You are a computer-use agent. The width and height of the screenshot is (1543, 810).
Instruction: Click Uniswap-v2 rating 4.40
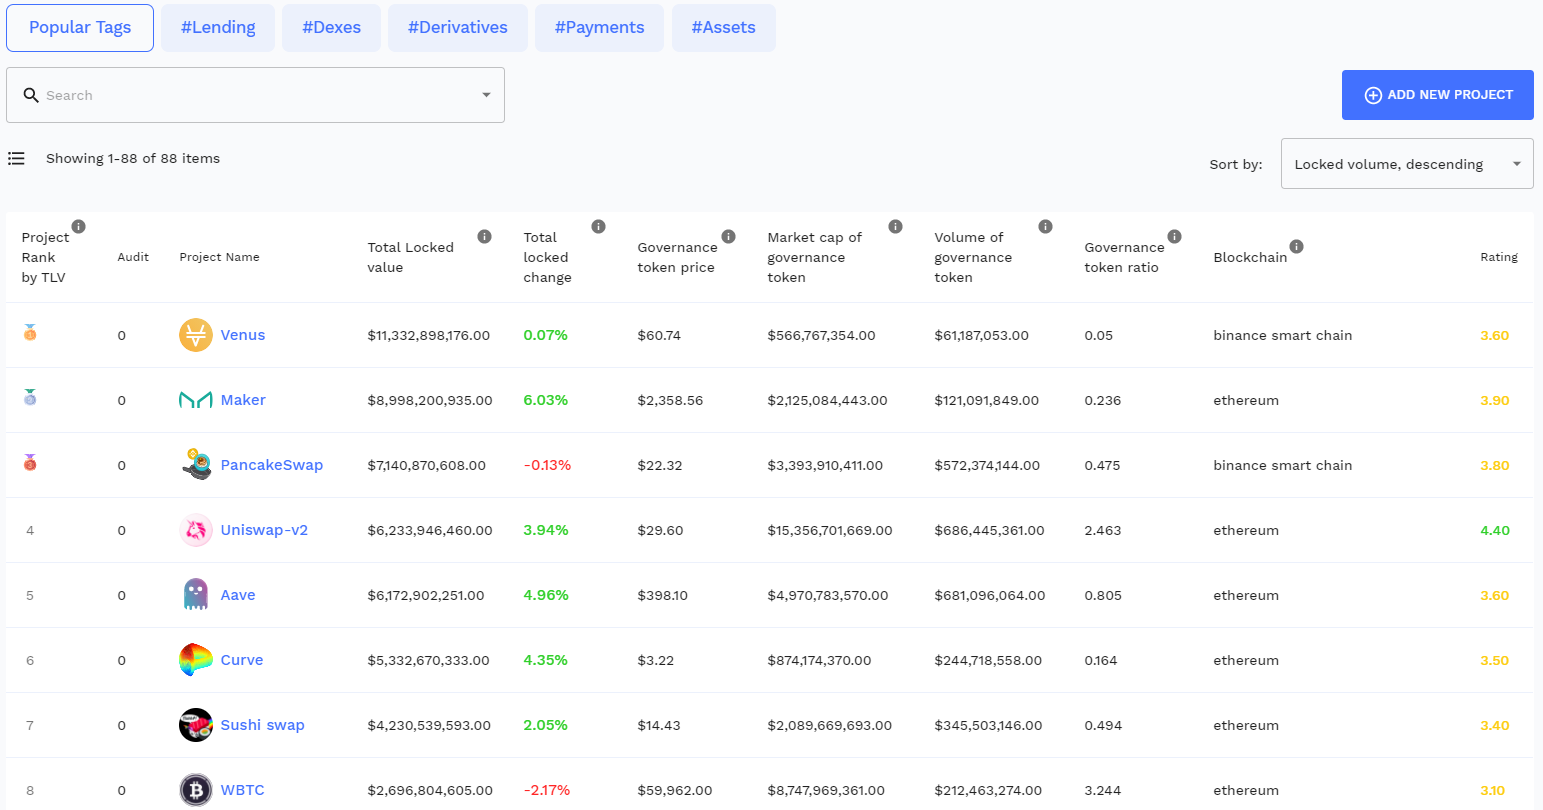coord(1495,530)
